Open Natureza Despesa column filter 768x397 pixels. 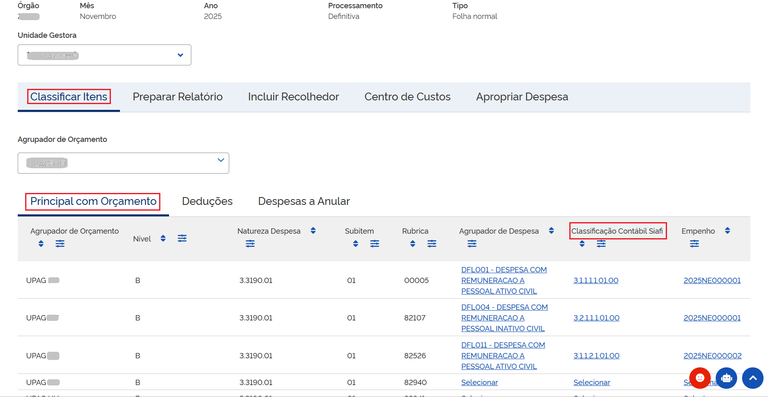point(250,243)
